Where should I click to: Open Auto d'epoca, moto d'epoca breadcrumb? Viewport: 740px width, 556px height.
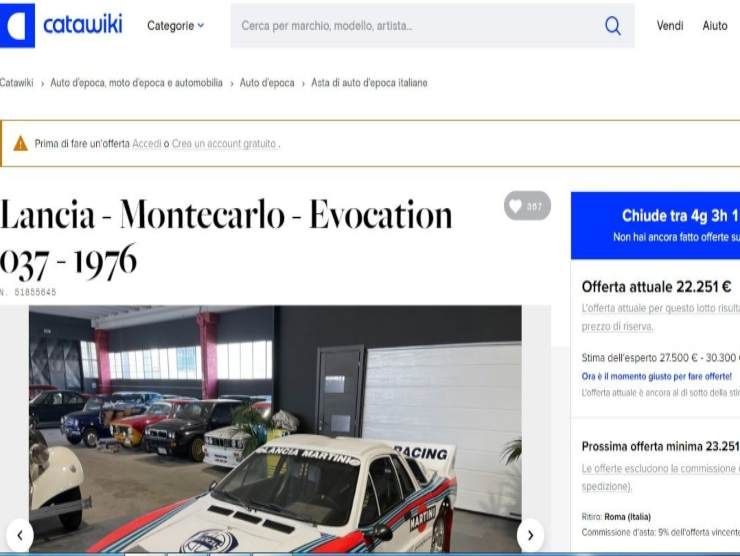click(136, 83)
